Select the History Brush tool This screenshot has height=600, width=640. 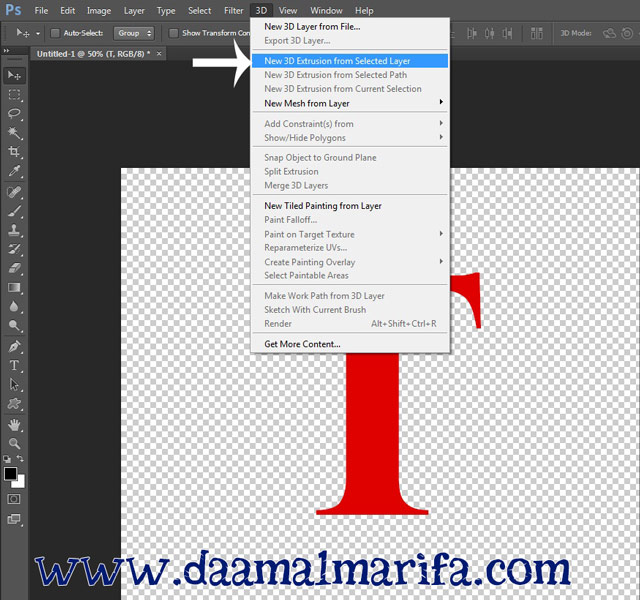click(x=14, y=249)
